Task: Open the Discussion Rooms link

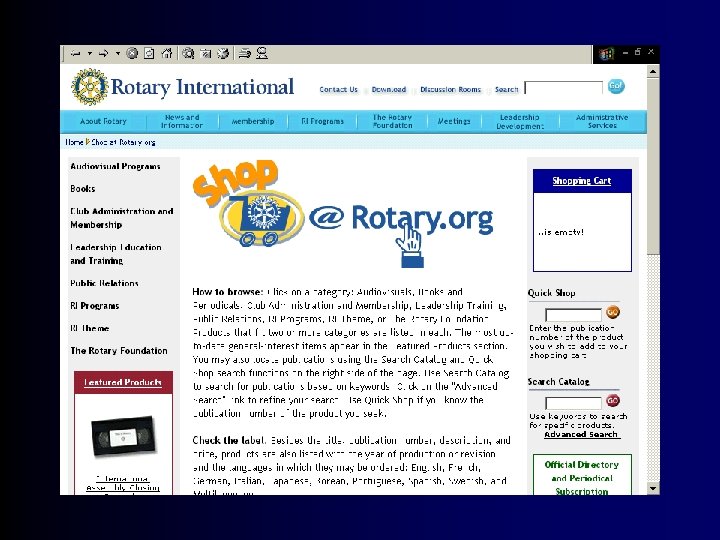Action: [x=450, y=90]
